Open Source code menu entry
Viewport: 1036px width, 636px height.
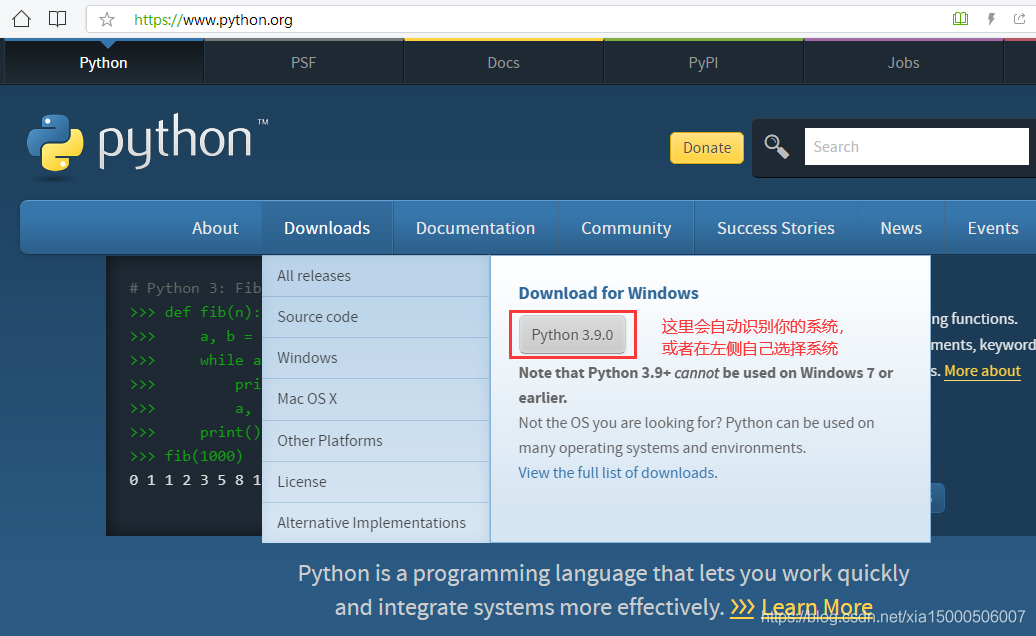(x=317, y=317)
